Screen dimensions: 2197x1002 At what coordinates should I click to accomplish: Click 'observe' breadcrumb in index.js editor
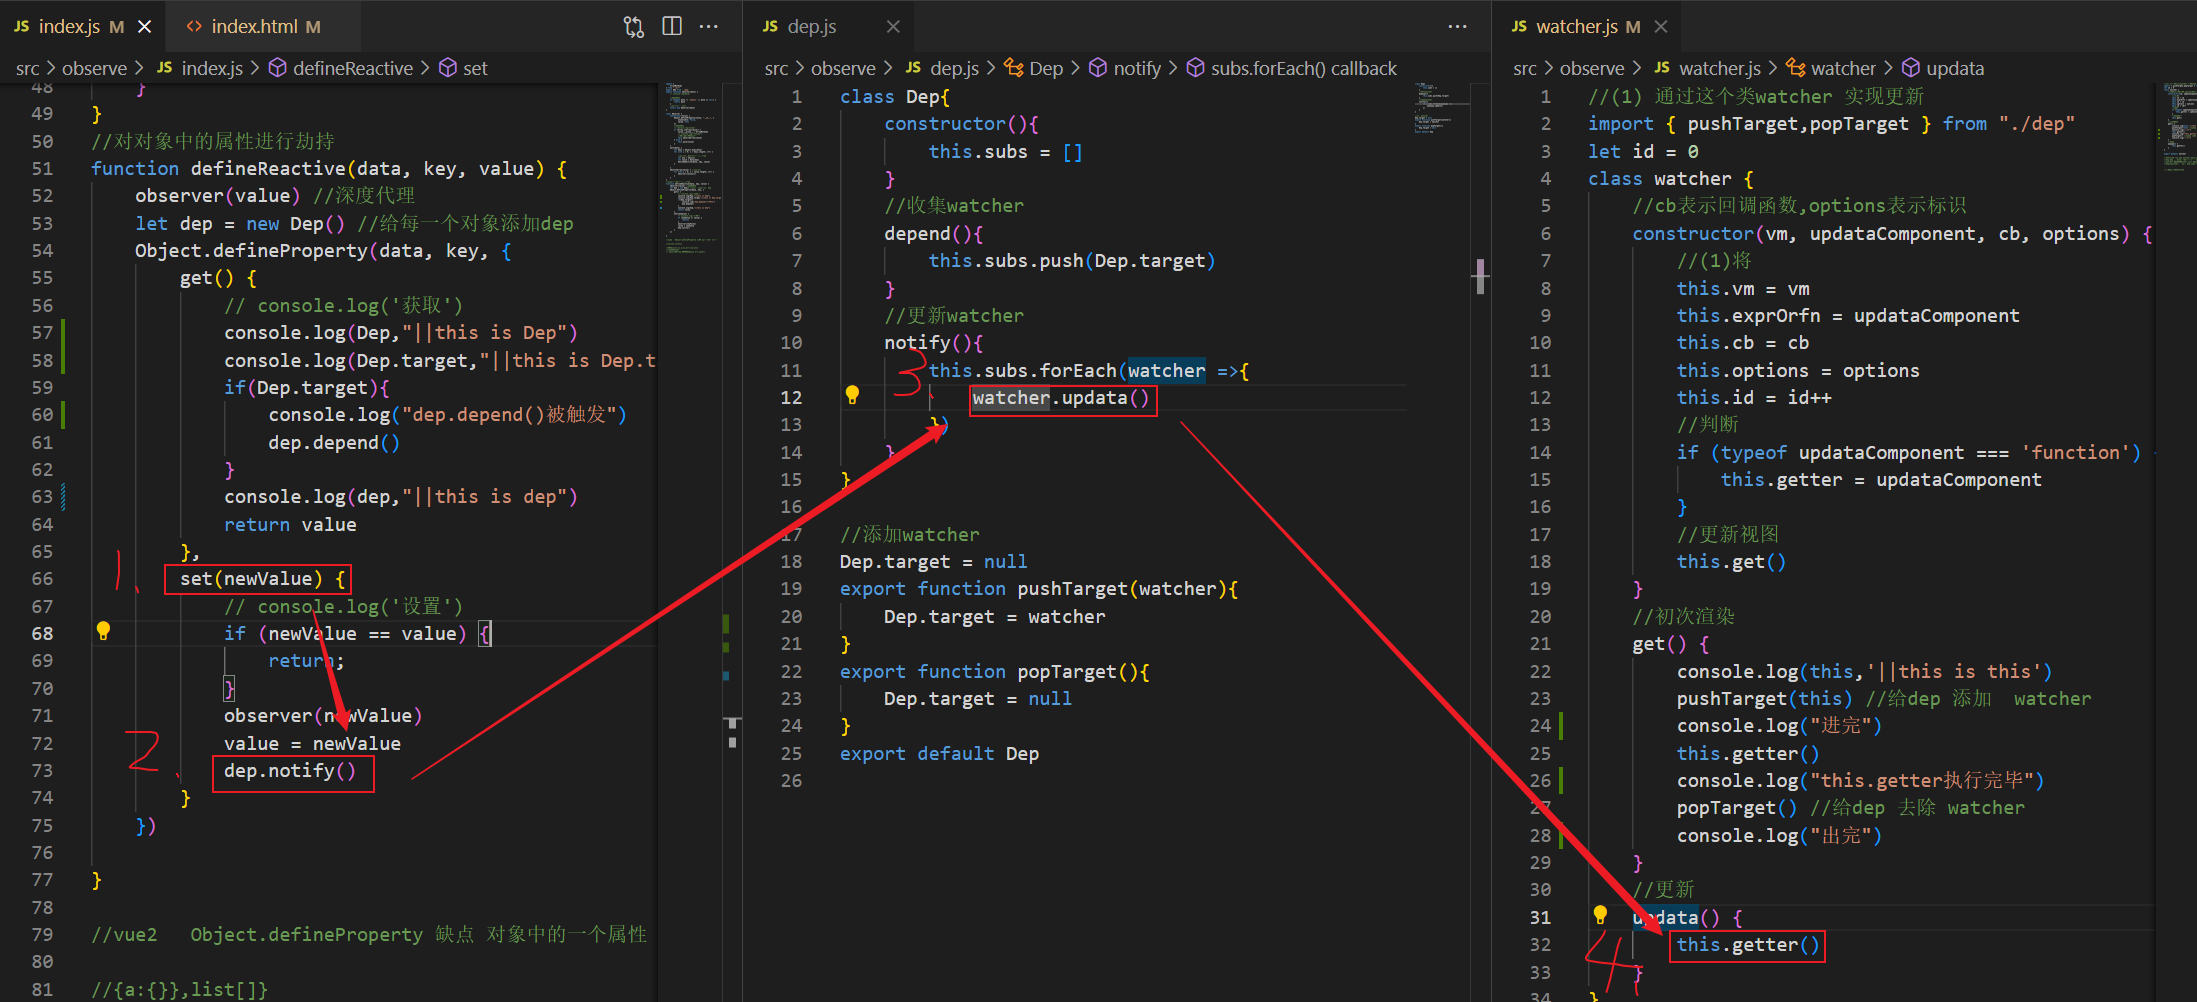coord(94,69)
